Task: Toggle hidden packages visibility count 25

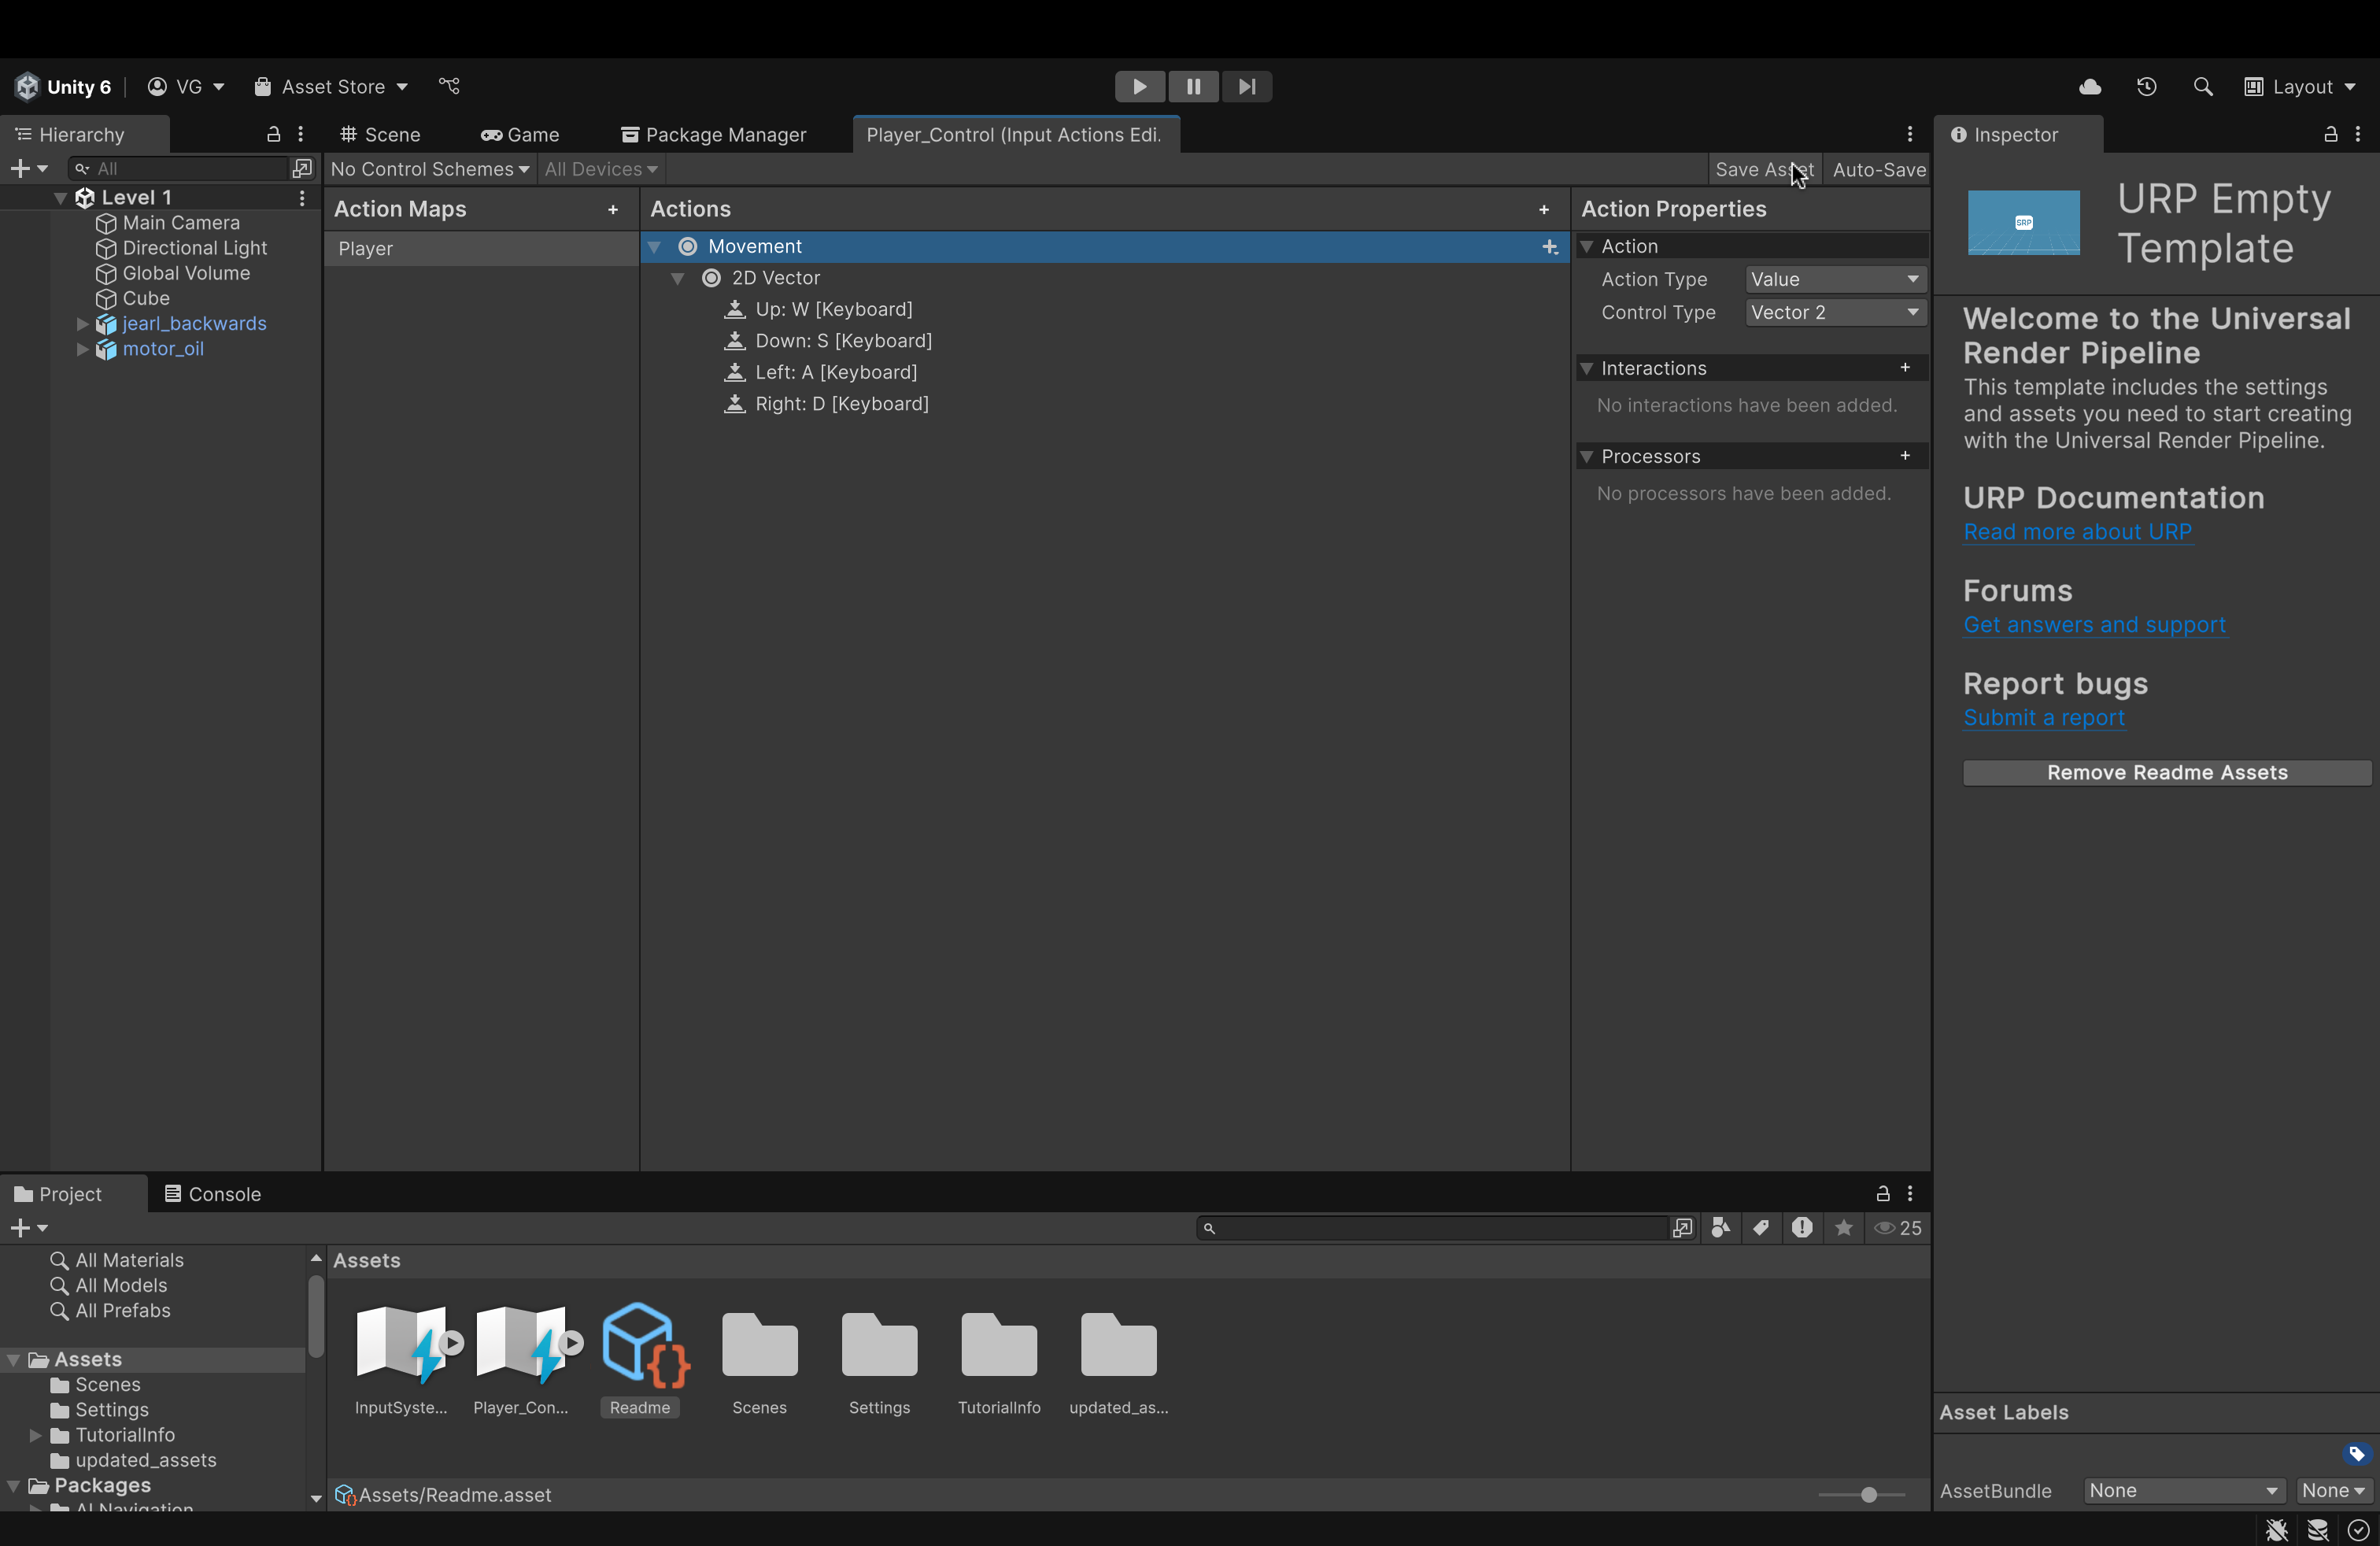Action: pos(1897,1228)
